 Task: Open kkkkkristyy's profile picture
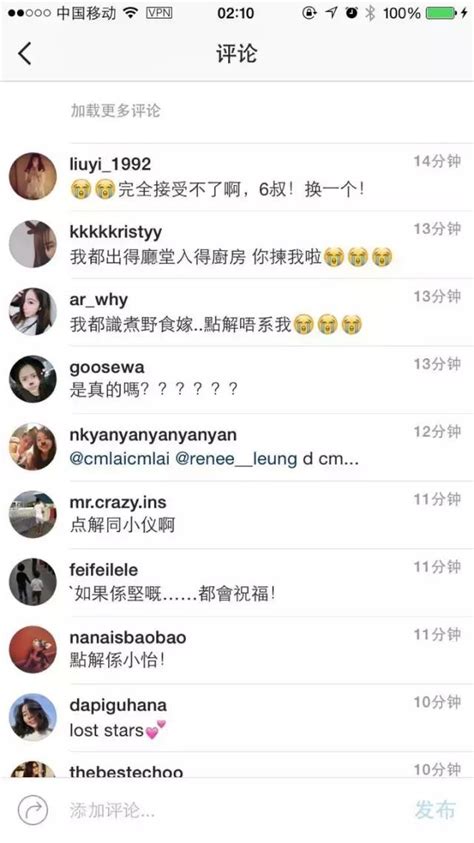tap(33, 244)
